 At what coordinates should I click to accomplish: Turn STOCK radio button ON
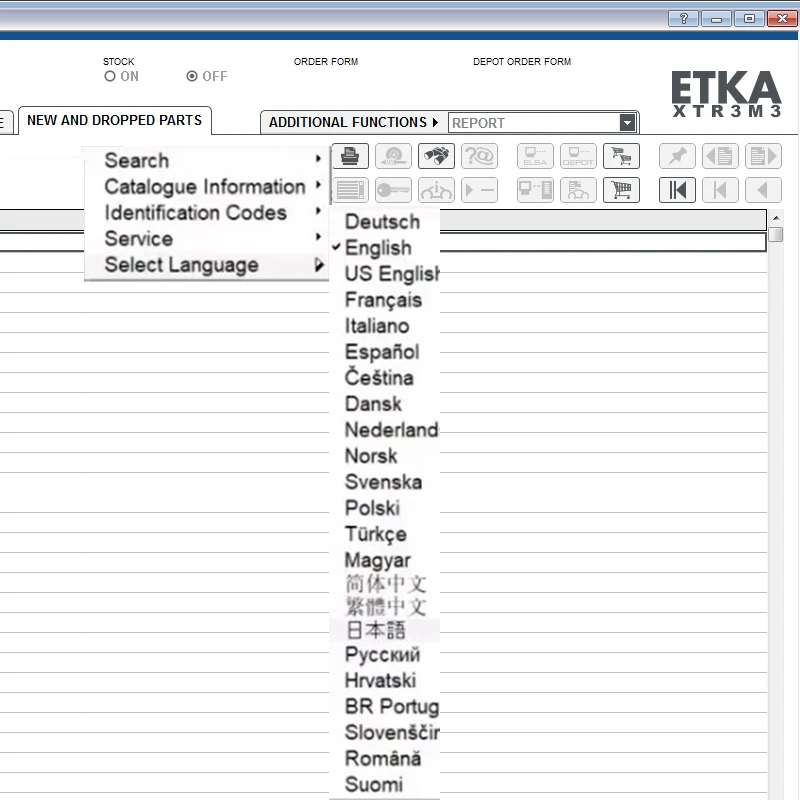[x=110, y=76]
